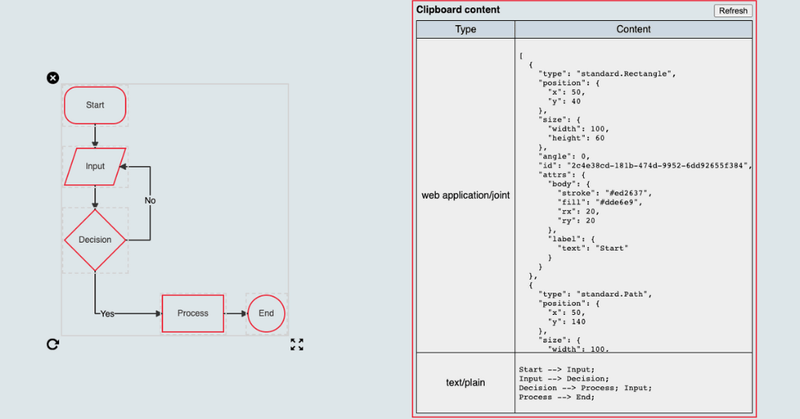Click the "fill": "#dde6e9" line
This screenshot has width=800, height=419.
click(599, 202)
